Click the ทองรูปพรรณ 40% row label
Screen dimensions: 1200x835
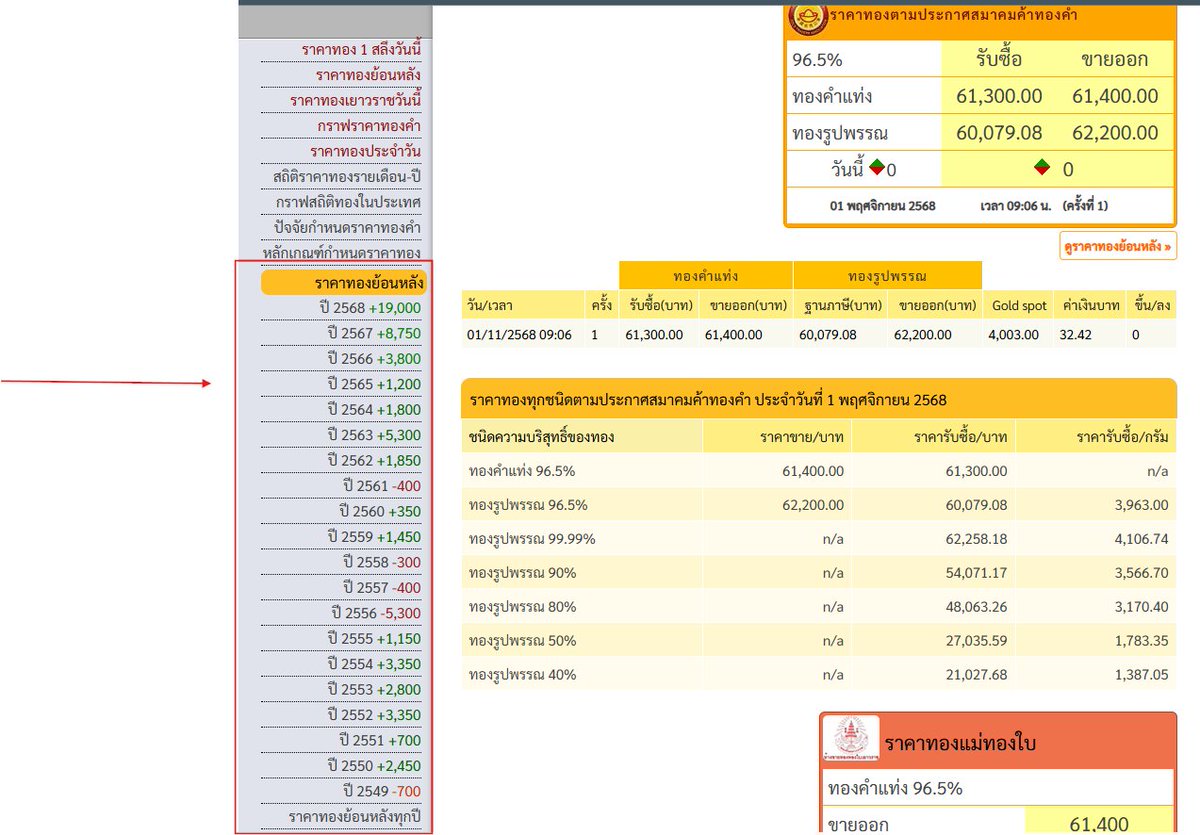[x=522, y=675]
